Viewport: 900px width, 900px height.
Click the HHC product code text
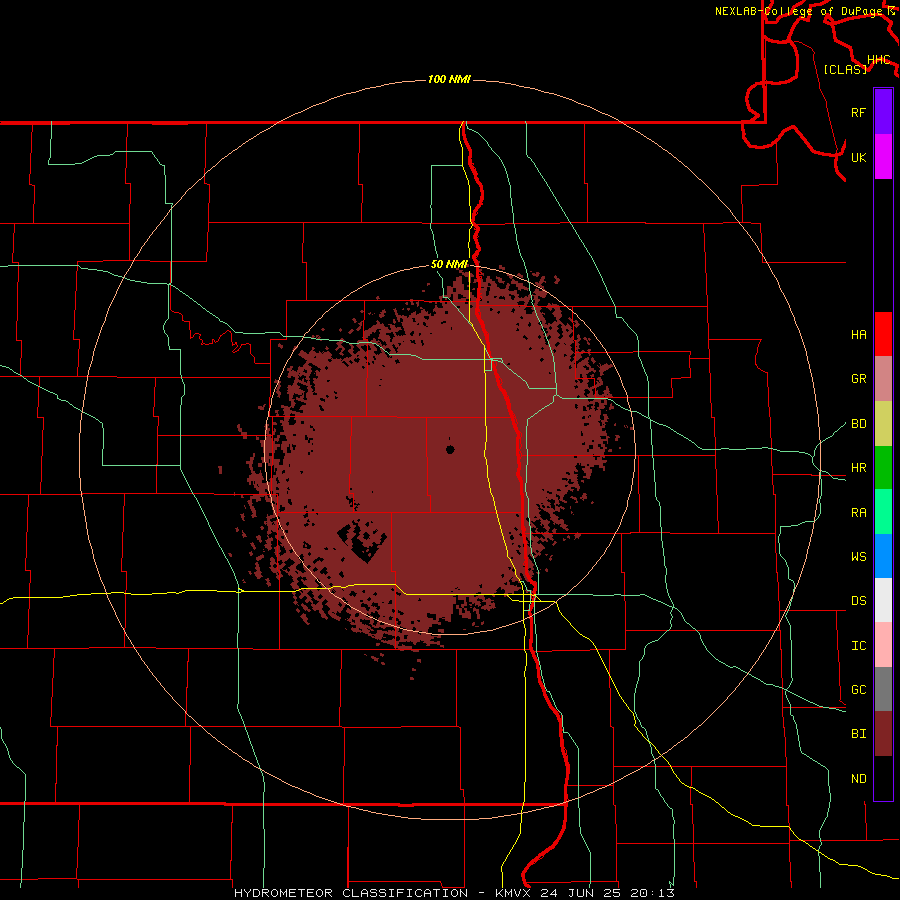[879, 60]
